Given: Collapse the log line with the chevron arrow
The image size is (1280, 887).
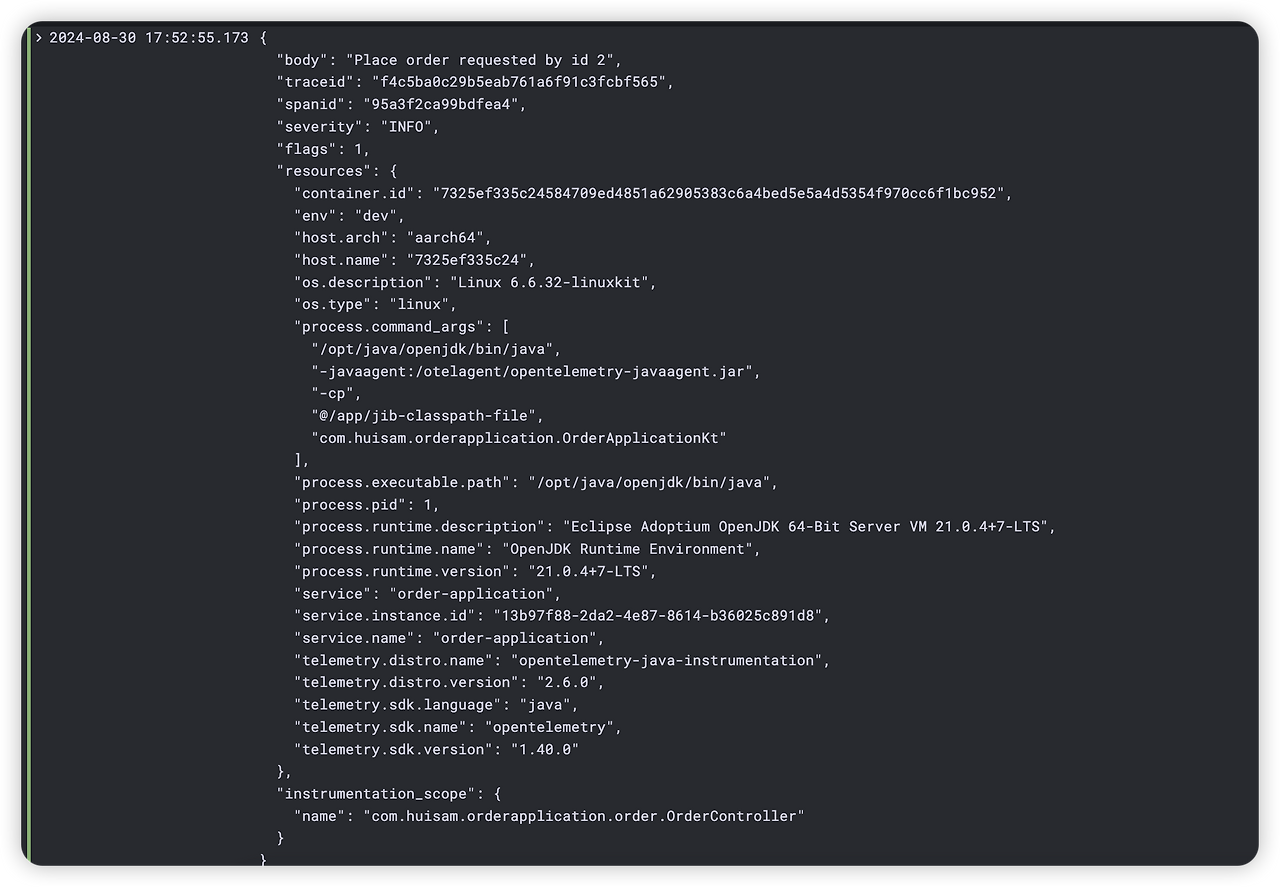Looking at the screenshot, I should 39,38.
